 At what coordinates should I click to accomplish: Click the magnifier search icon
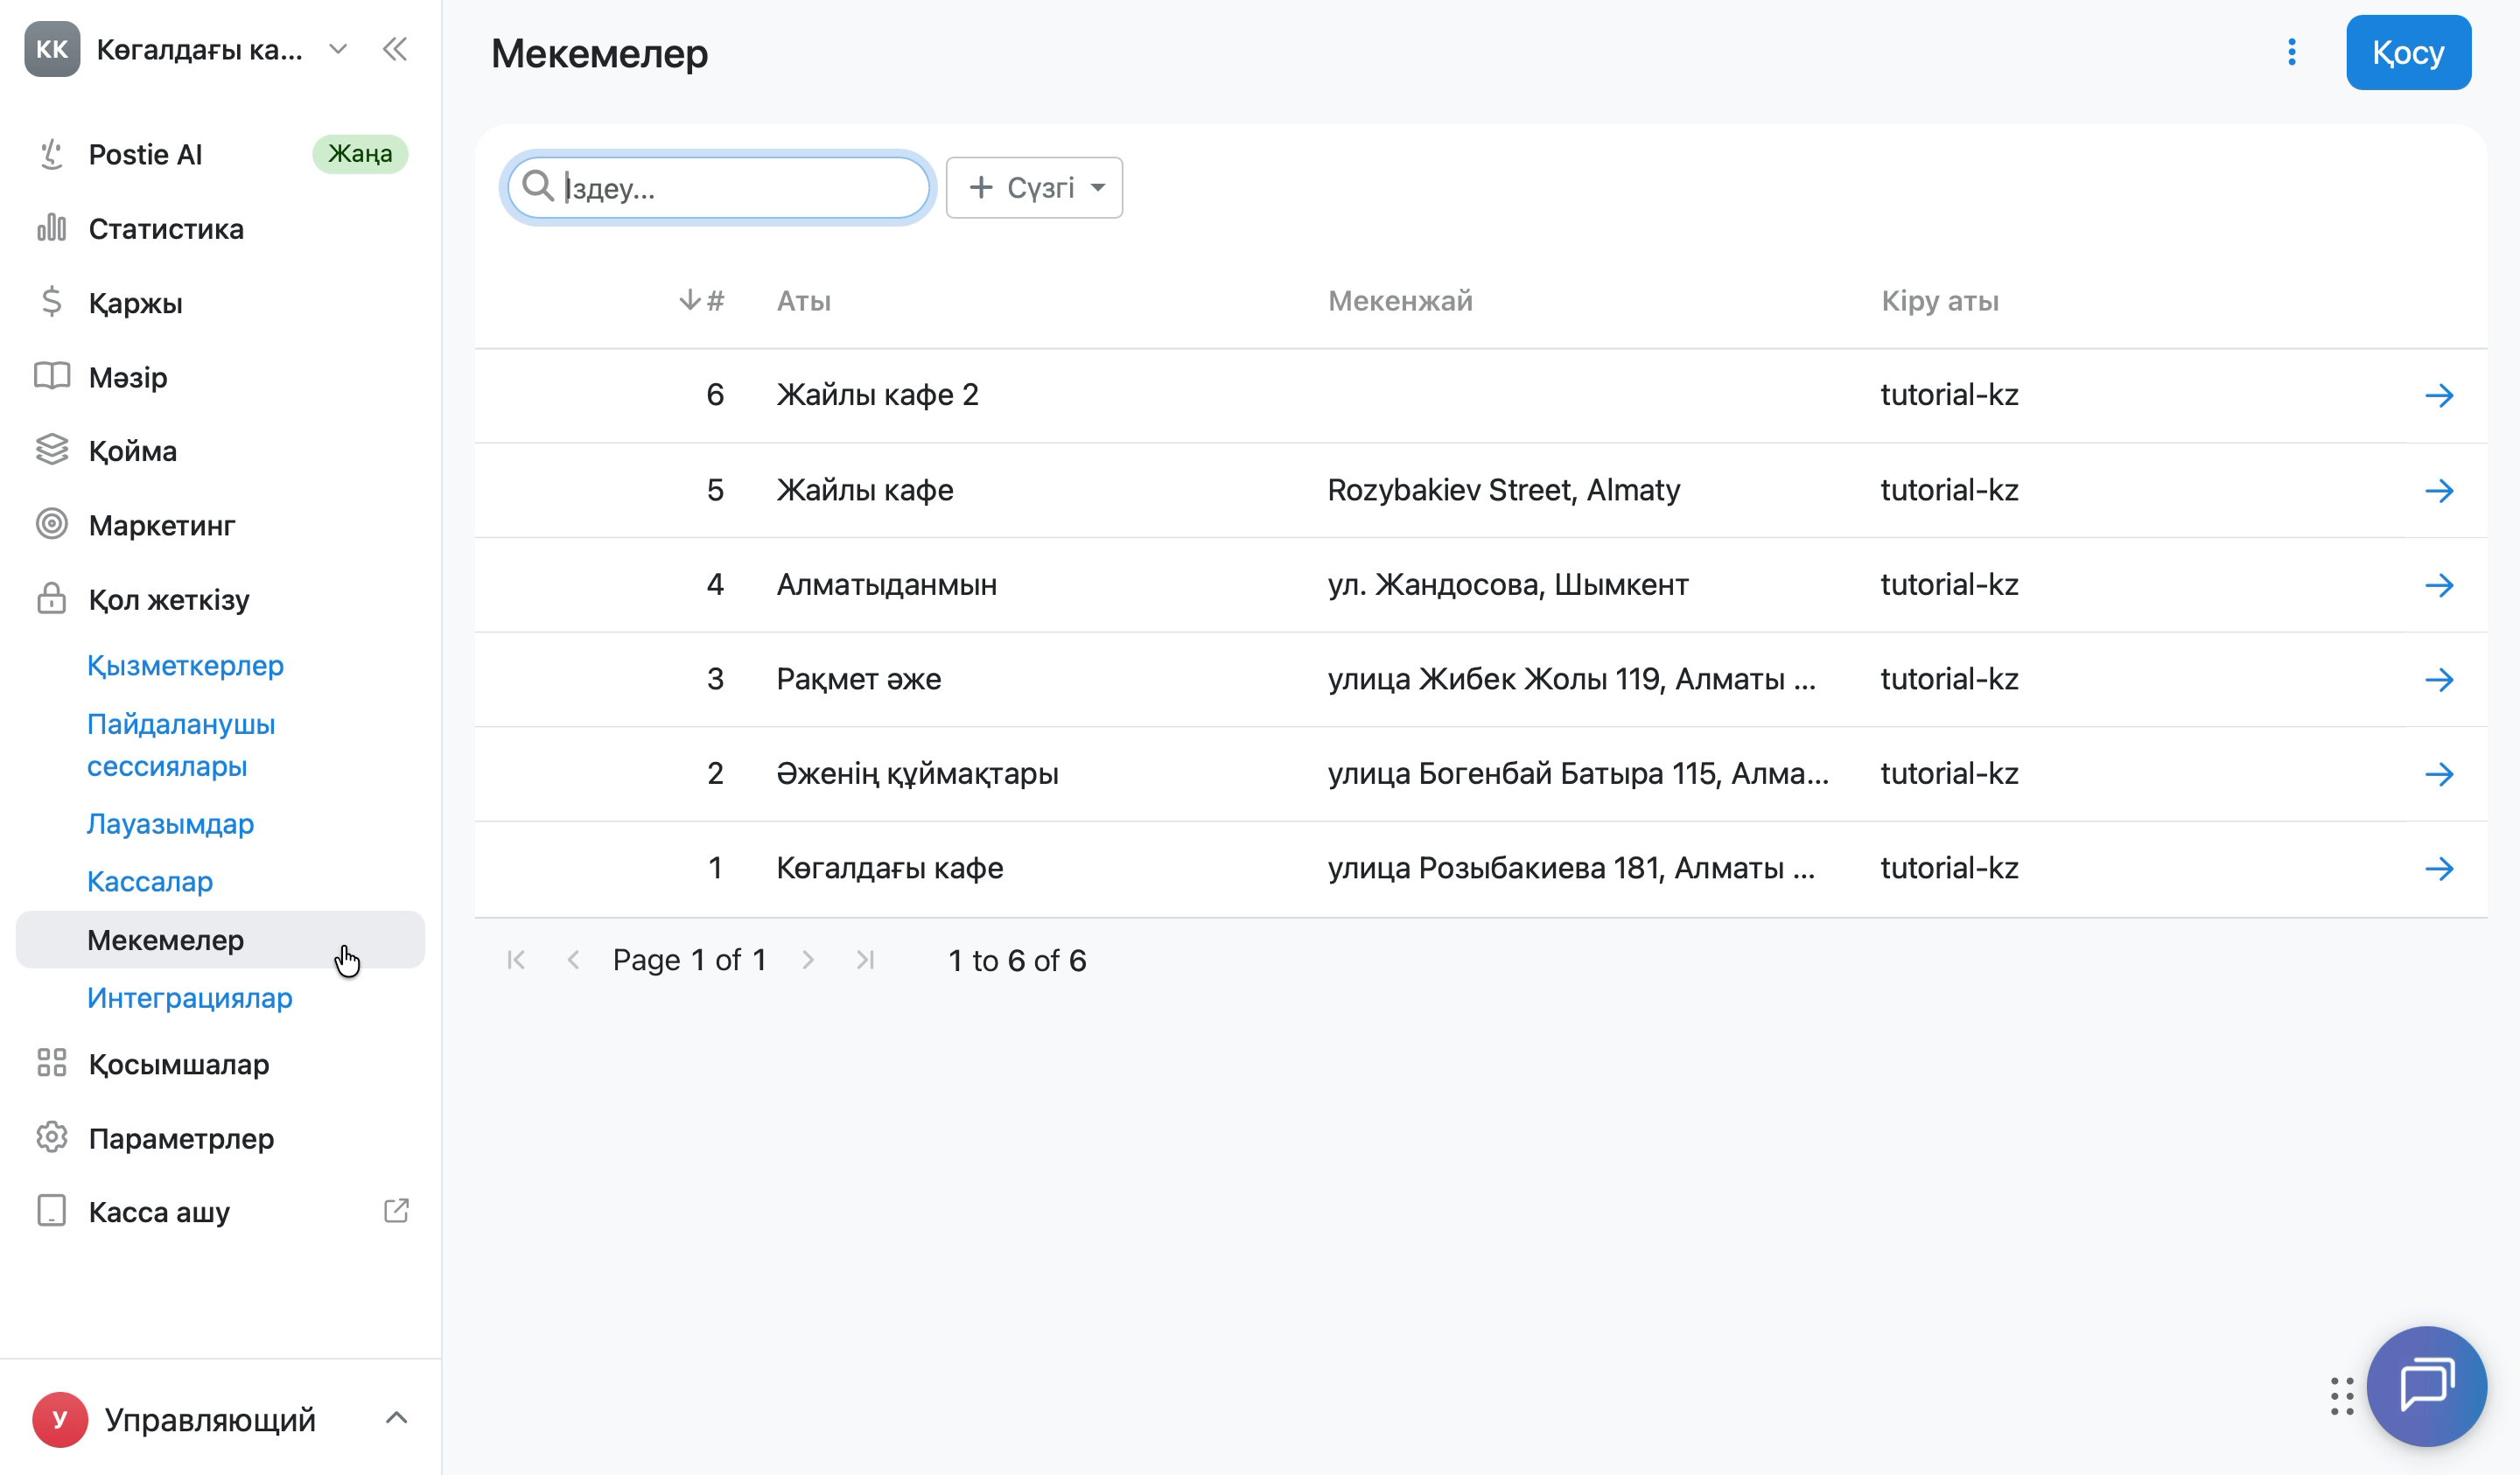[538, 186]
